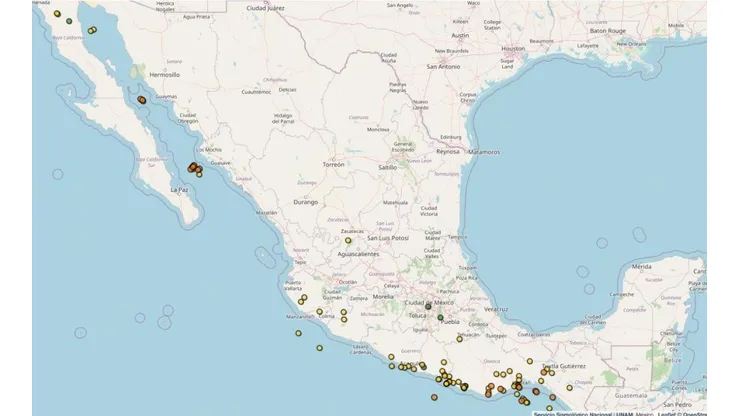740x416 pixels.
Task: Click the Tampico city label
Action: coord(457,237)
